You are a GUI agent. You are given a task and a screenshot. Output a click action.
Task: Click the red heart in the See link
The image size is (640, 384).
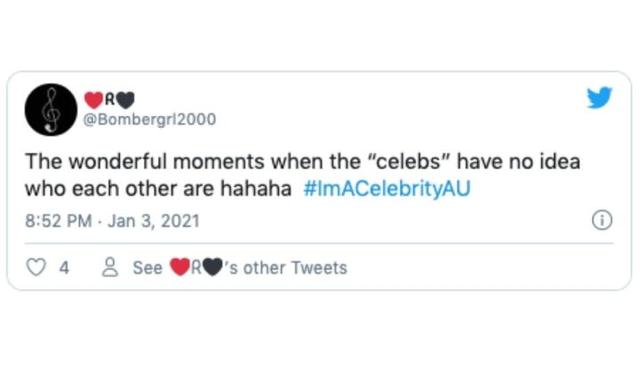coord(180,267)
